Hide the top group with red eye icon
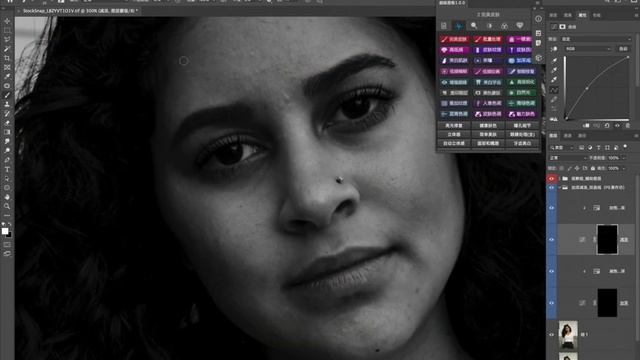Image resolution: width=640 pixels, height=360 pixels. 551,179
